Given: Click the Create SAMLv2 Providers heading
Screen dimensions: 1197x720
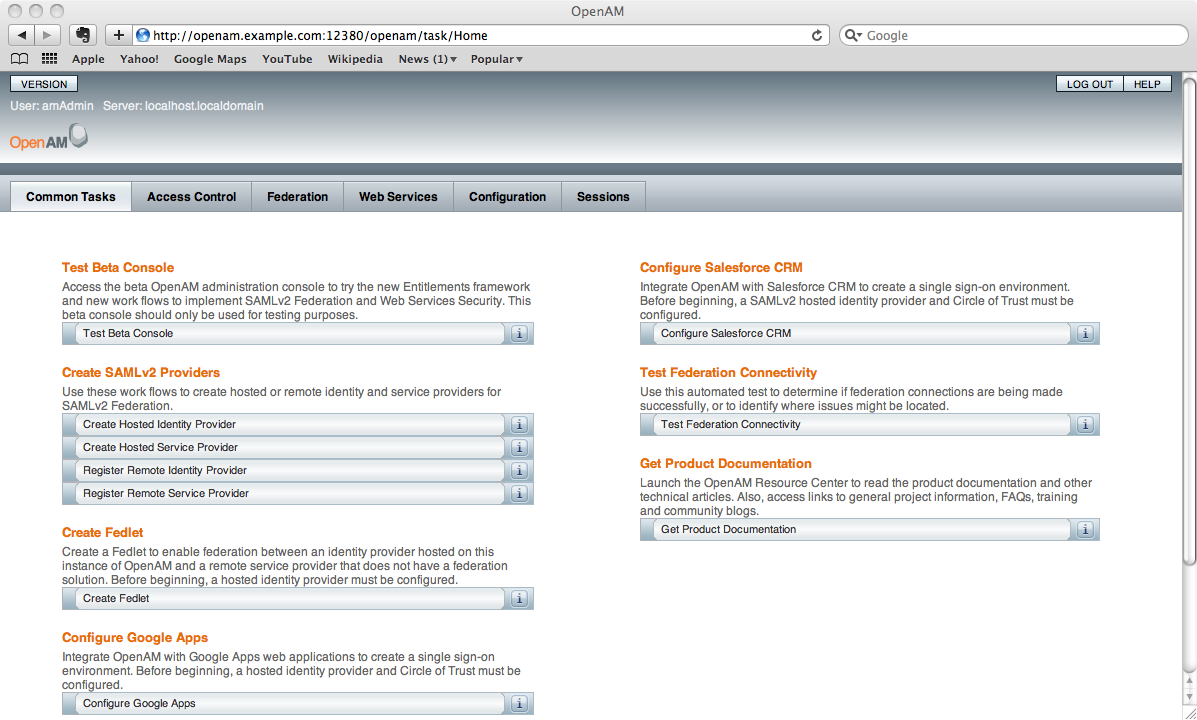Looking at the screenshot, I should 141,373.
